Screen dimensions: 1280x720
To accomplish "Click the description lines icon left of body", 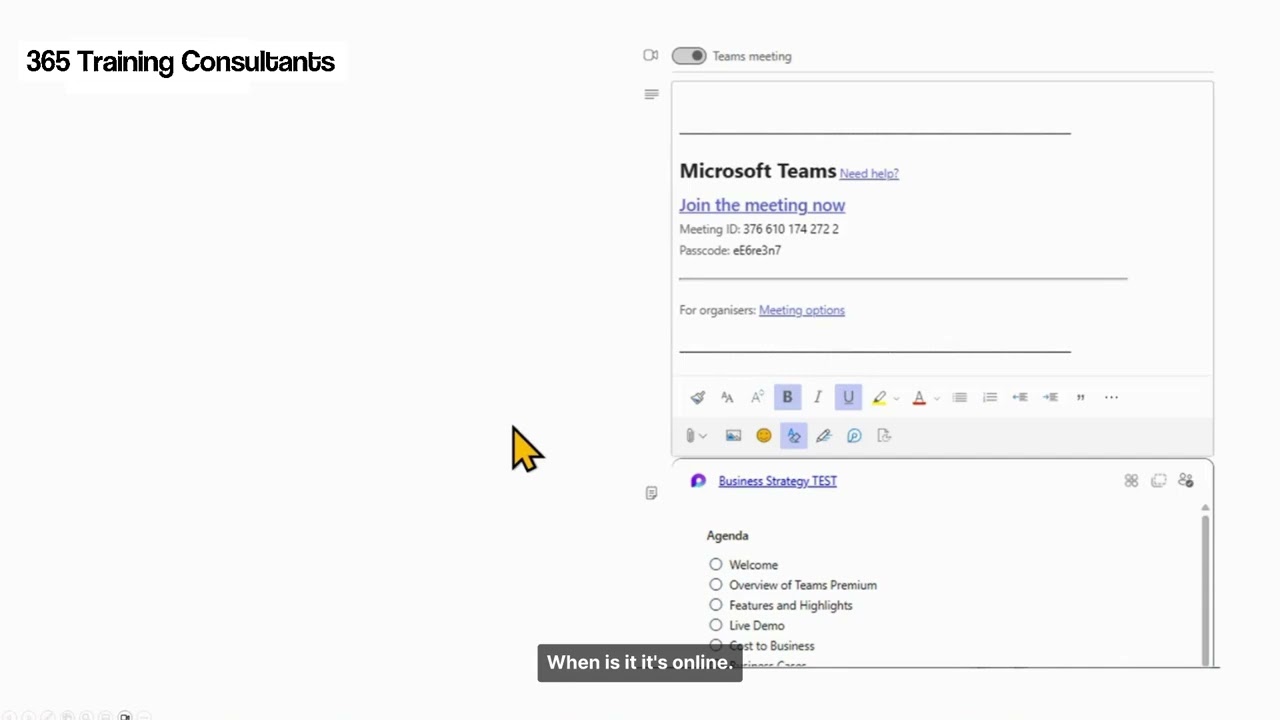I will tap(651, 94).
